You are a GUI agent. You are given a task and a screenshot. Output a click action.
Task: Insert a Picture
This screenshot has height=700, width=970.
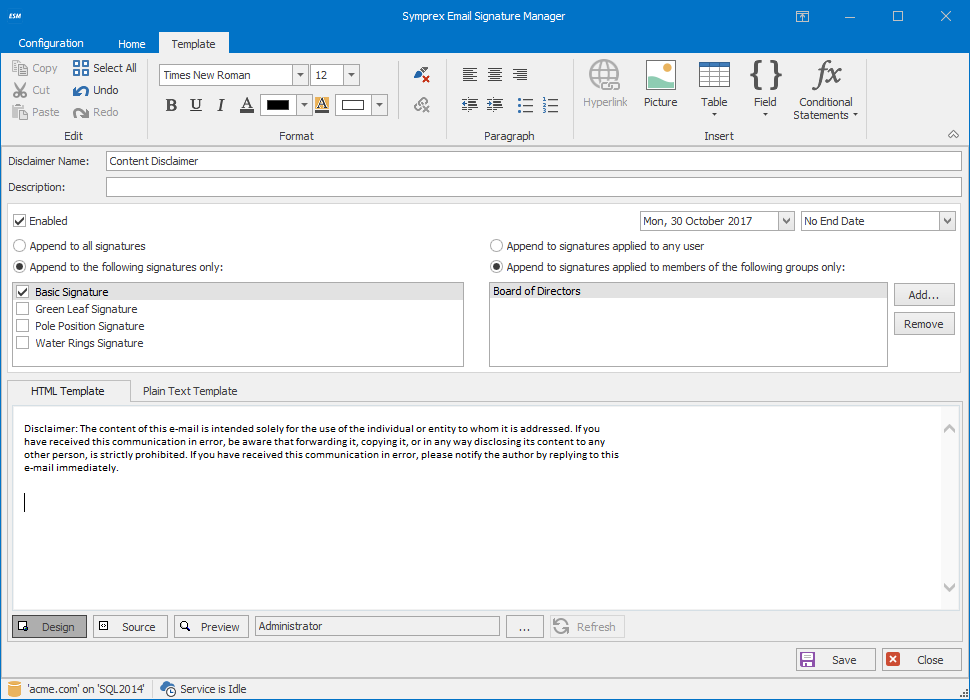click(x=660, y=84)
